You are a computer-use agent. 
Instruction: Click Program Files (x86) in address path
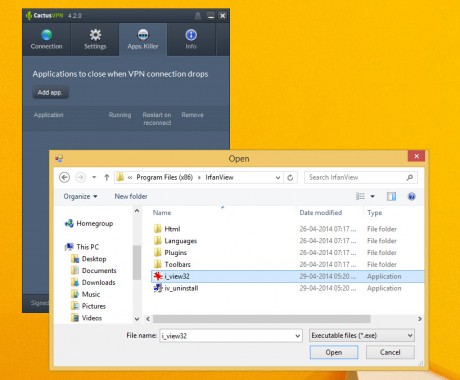coord(165,177)
